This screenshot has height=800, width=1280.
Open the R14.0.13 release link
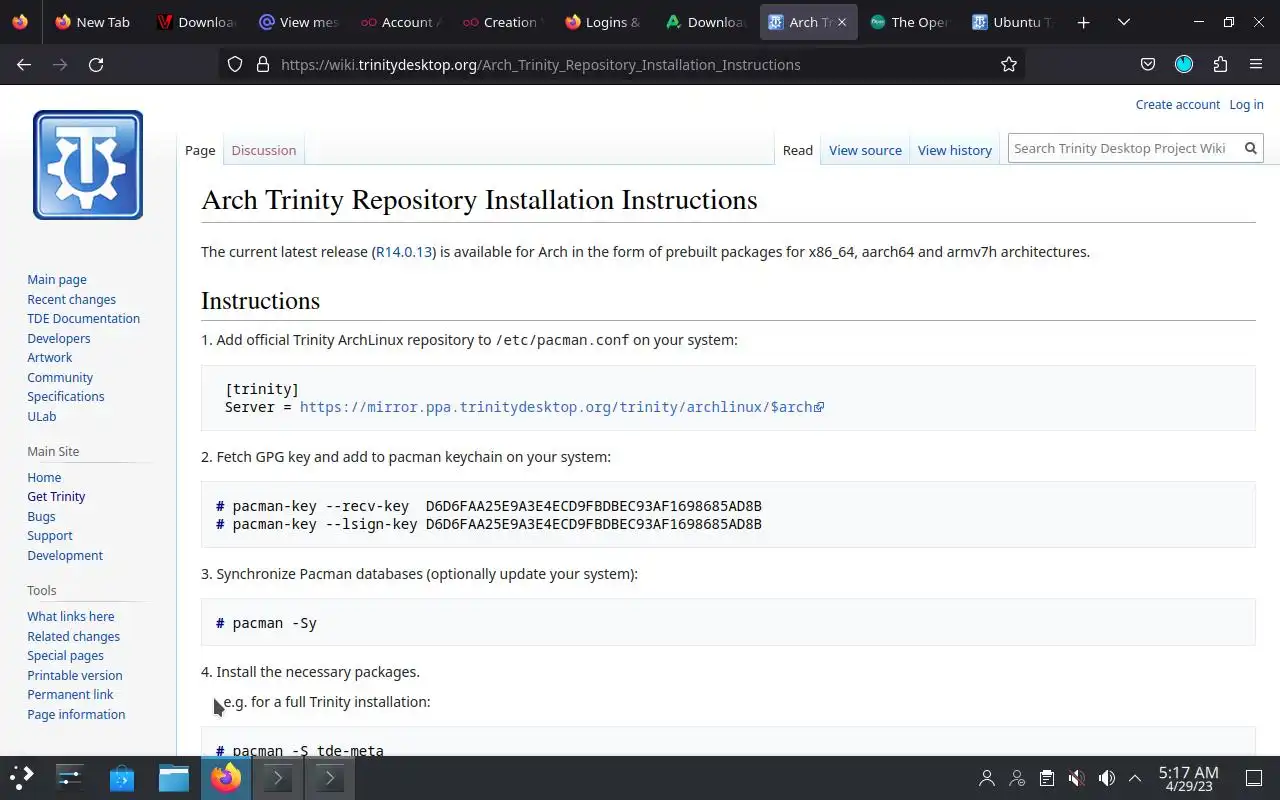pyautogui.click(x=404, y=252)
